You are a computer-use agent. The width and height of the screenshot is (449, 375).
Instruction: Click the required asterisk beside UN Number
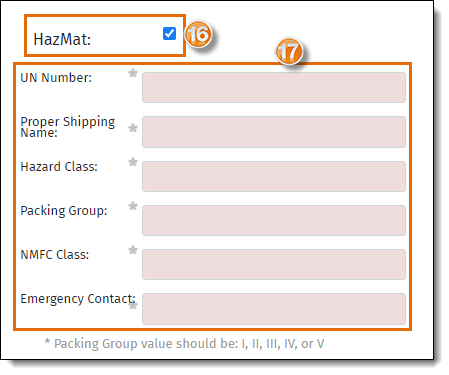pyautogui.click(x=133, y=73)
